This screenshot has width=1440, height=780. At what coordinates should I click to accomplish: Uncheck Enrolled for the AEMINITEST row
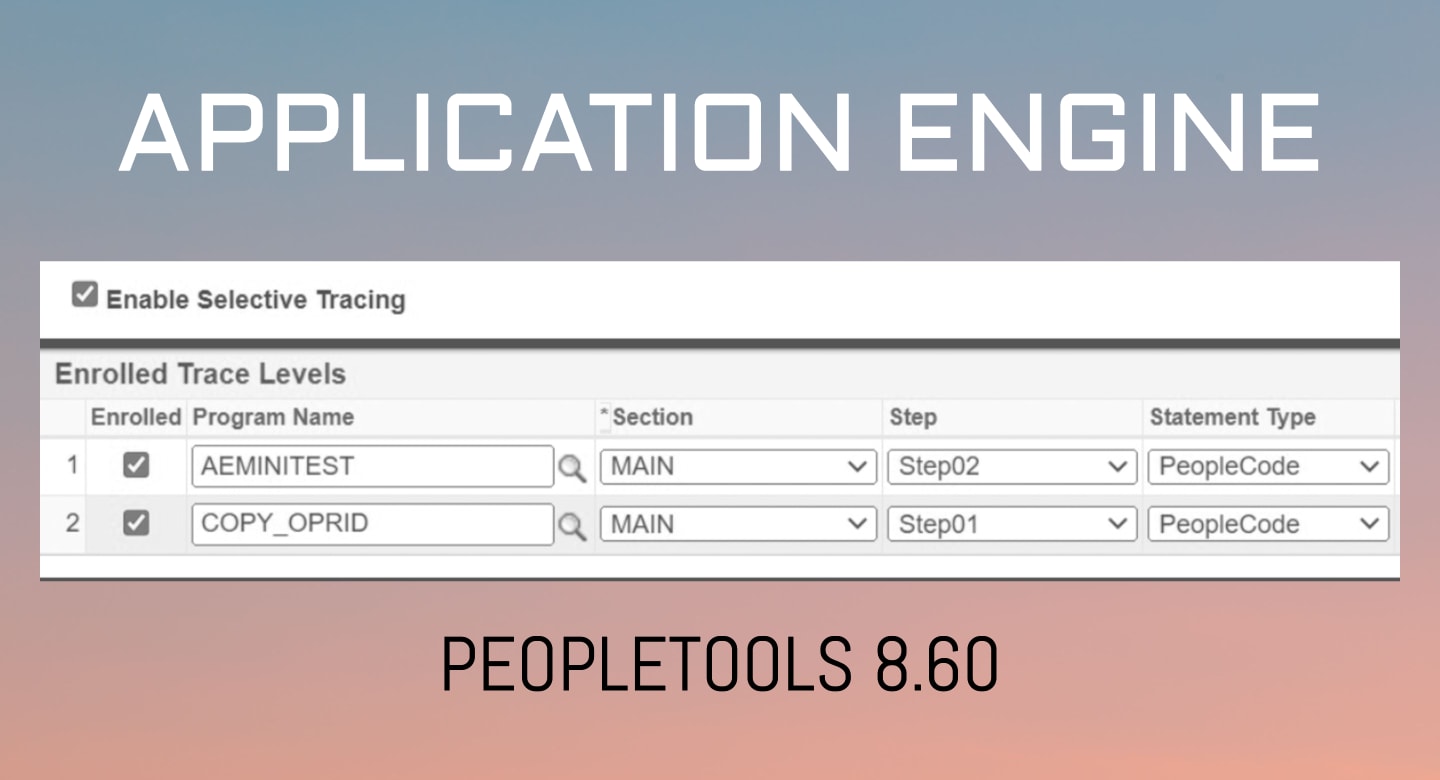point(135,466)
